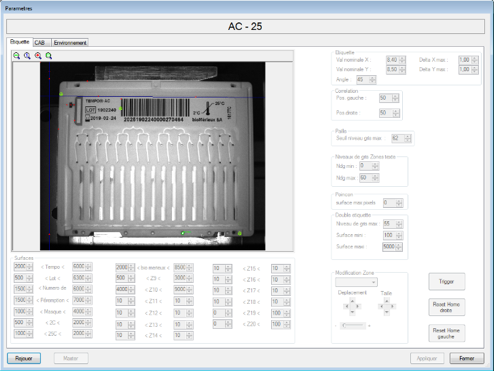Image resolution: width=494 pixels, height=371 pixels.
Task: Open the Environnement tab
Action: coord(70,43)
